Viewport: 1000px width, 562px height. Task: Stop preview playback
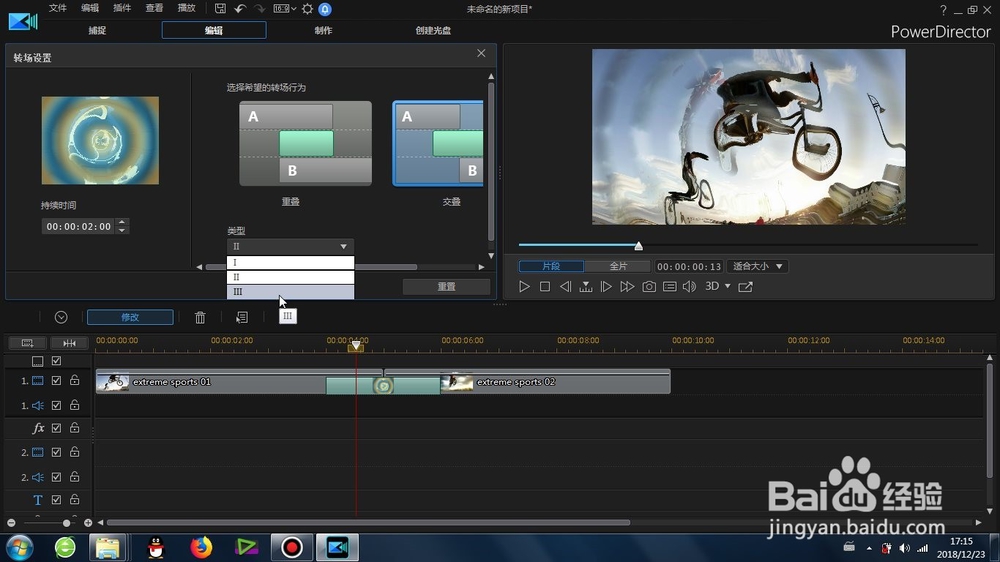(x=545, y=286)
